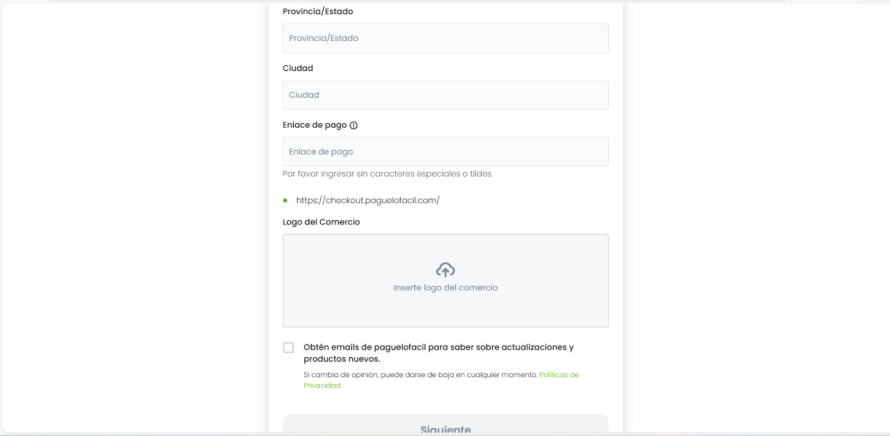Focus the Provincia/Estado input field
This screenshot has width=891, height=436.
pyautogui.click(x=445, y=38)
